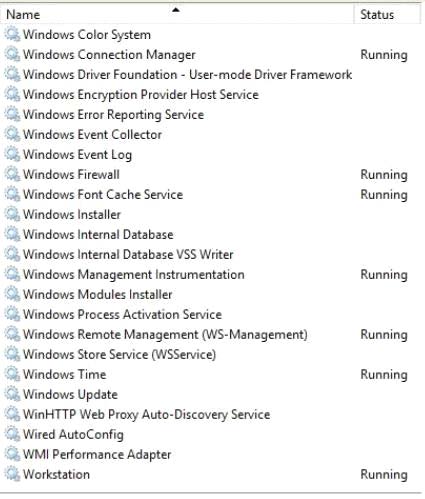
Task: Click the gear icon for Windows Time
Action: (12, 374)
